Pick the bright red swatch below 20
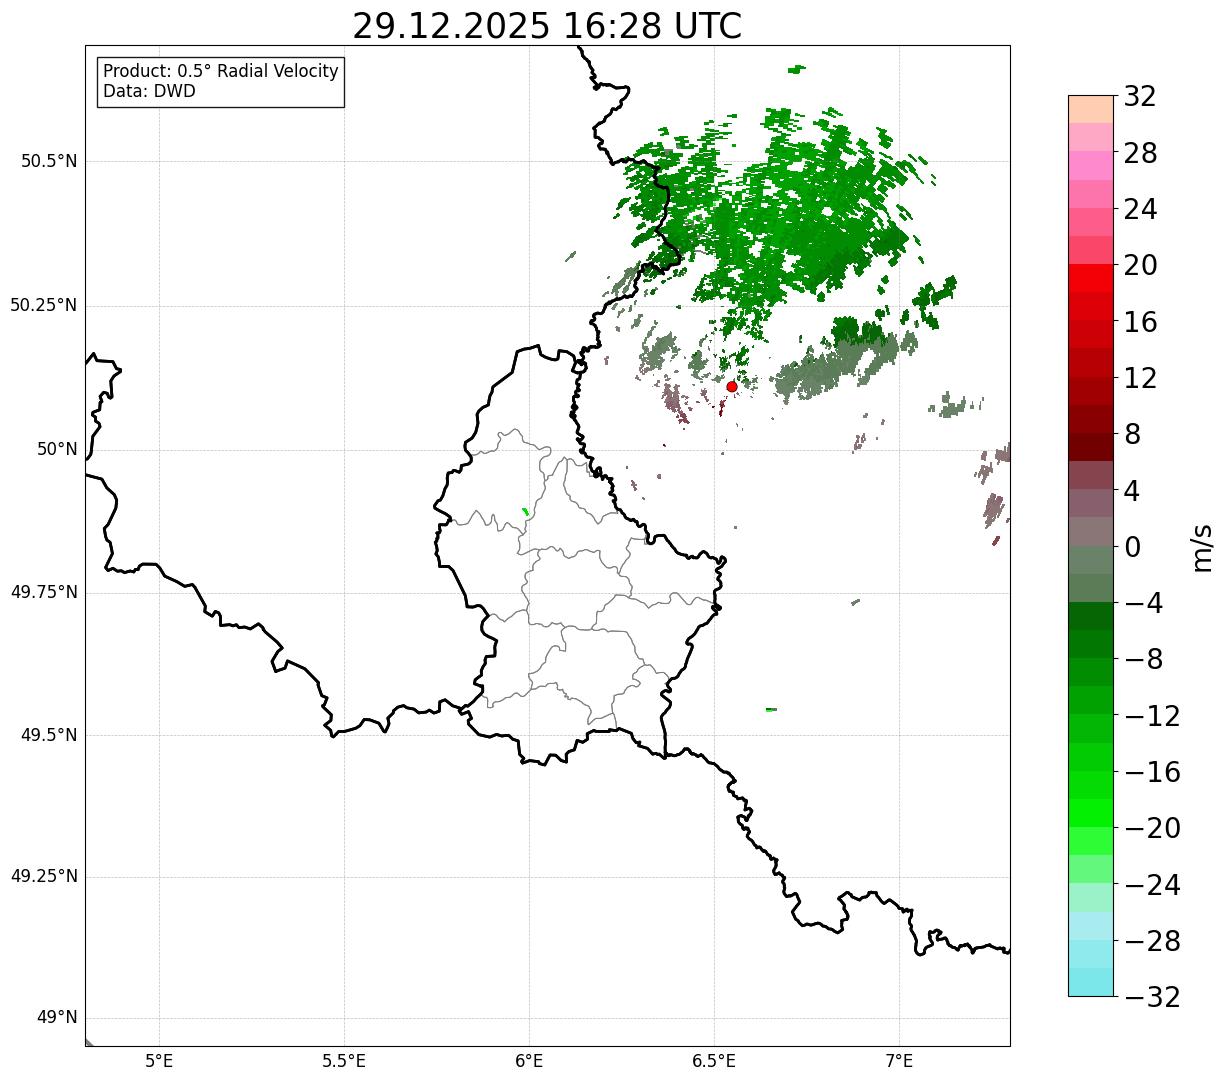The width and height of the screenshot is (1225, 1081). click(x=1091, y=279)
